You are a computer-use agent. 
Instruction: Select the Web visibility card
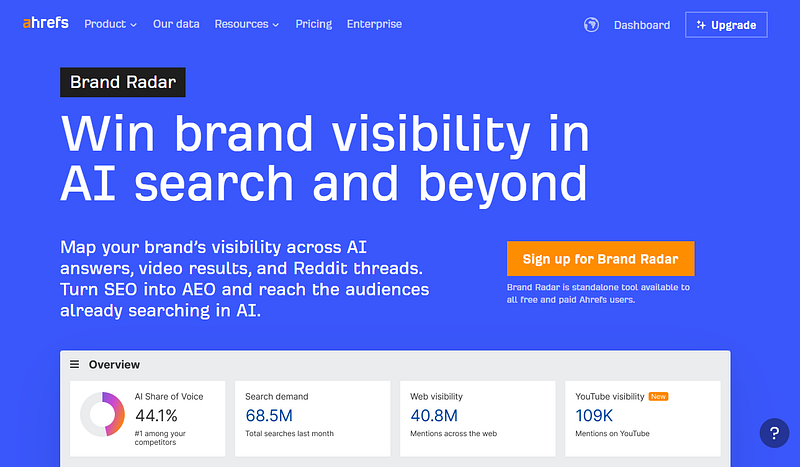pos(478,419)
